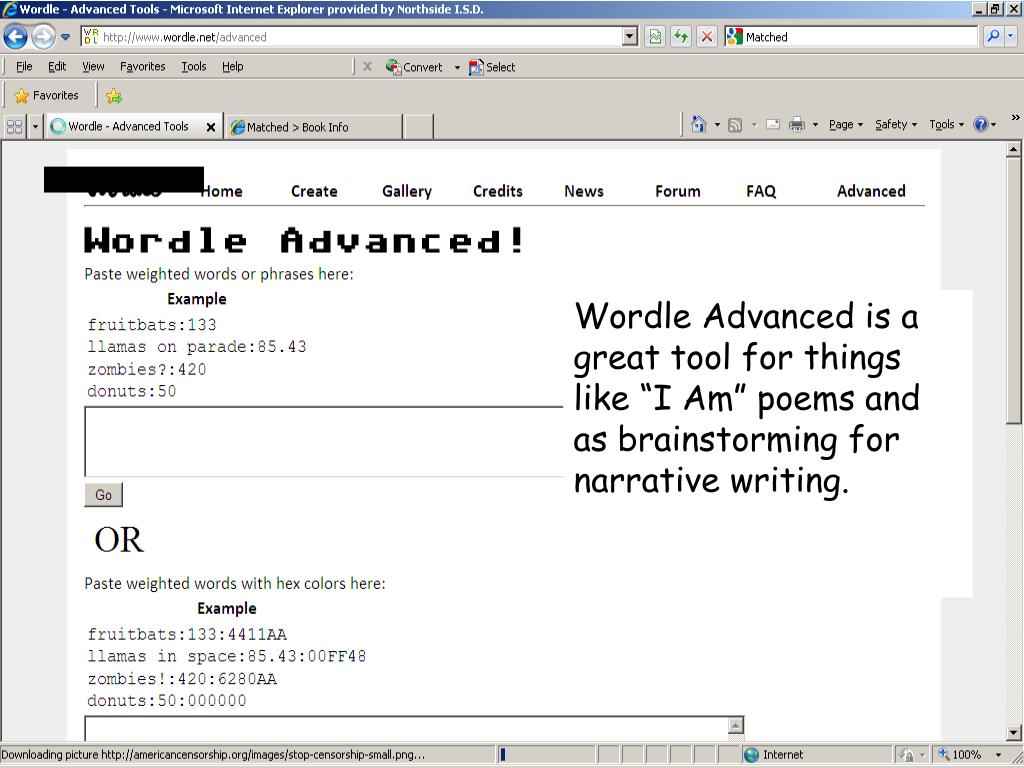Expand the Print dropdown arrow
Image resolution: width=1024 pixels, height=768 pixels.
point(815,124)
